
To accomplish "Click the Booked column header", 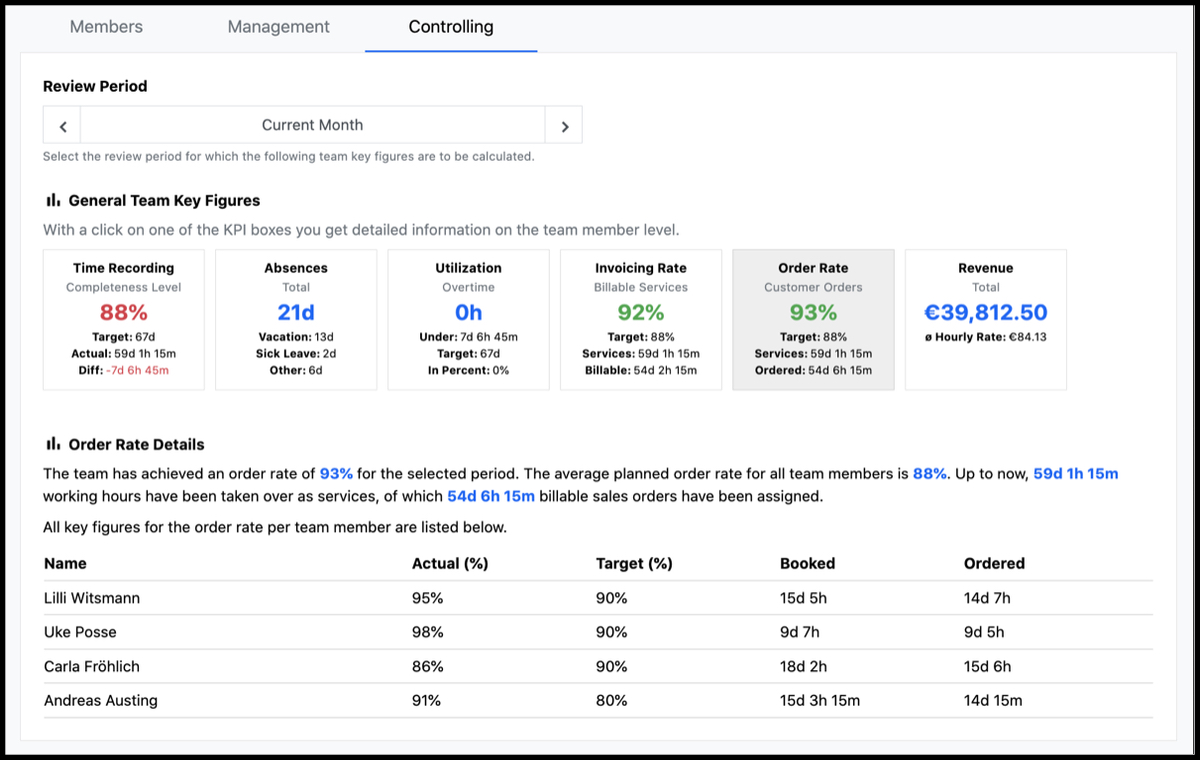I will (807, 563).
